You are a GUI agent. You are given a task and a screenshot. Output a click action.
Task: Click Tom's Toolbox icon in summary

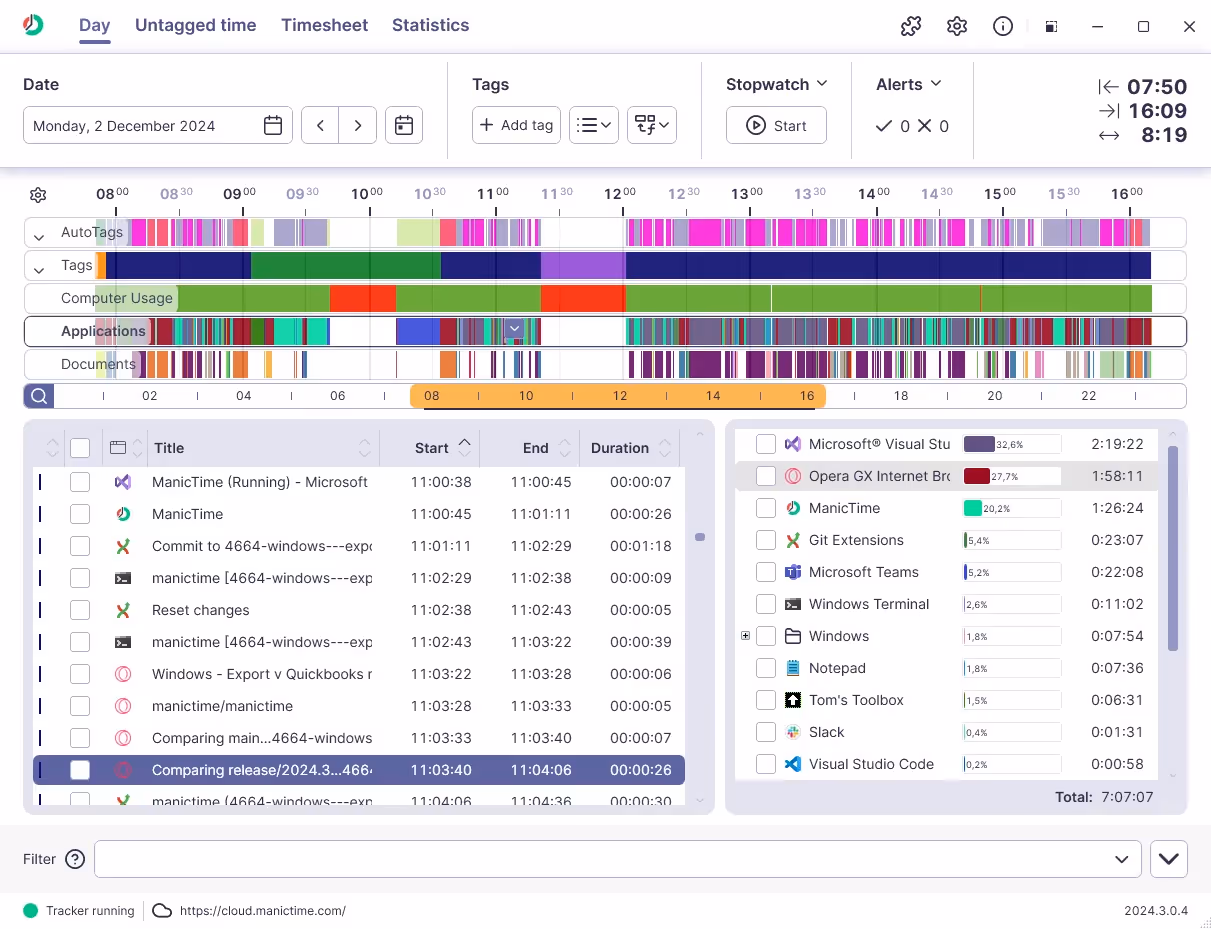pyautogui.click(x=793, y=700)
